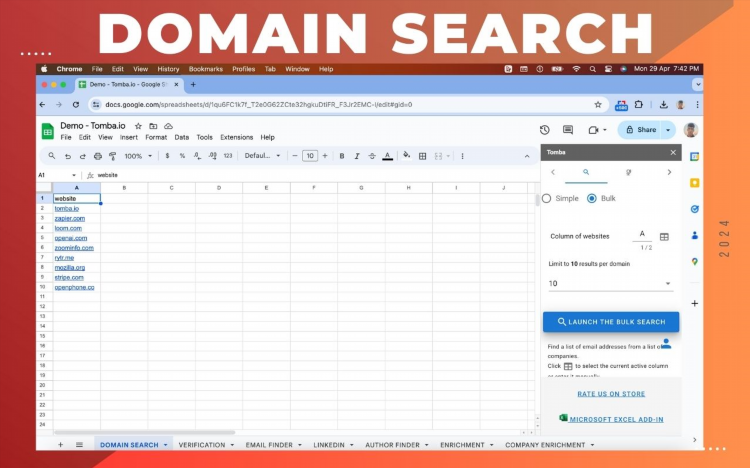Open MICROSOFT EXCEL ADD-IN link
Screen dimensions: 750x468
pos(616,419)
